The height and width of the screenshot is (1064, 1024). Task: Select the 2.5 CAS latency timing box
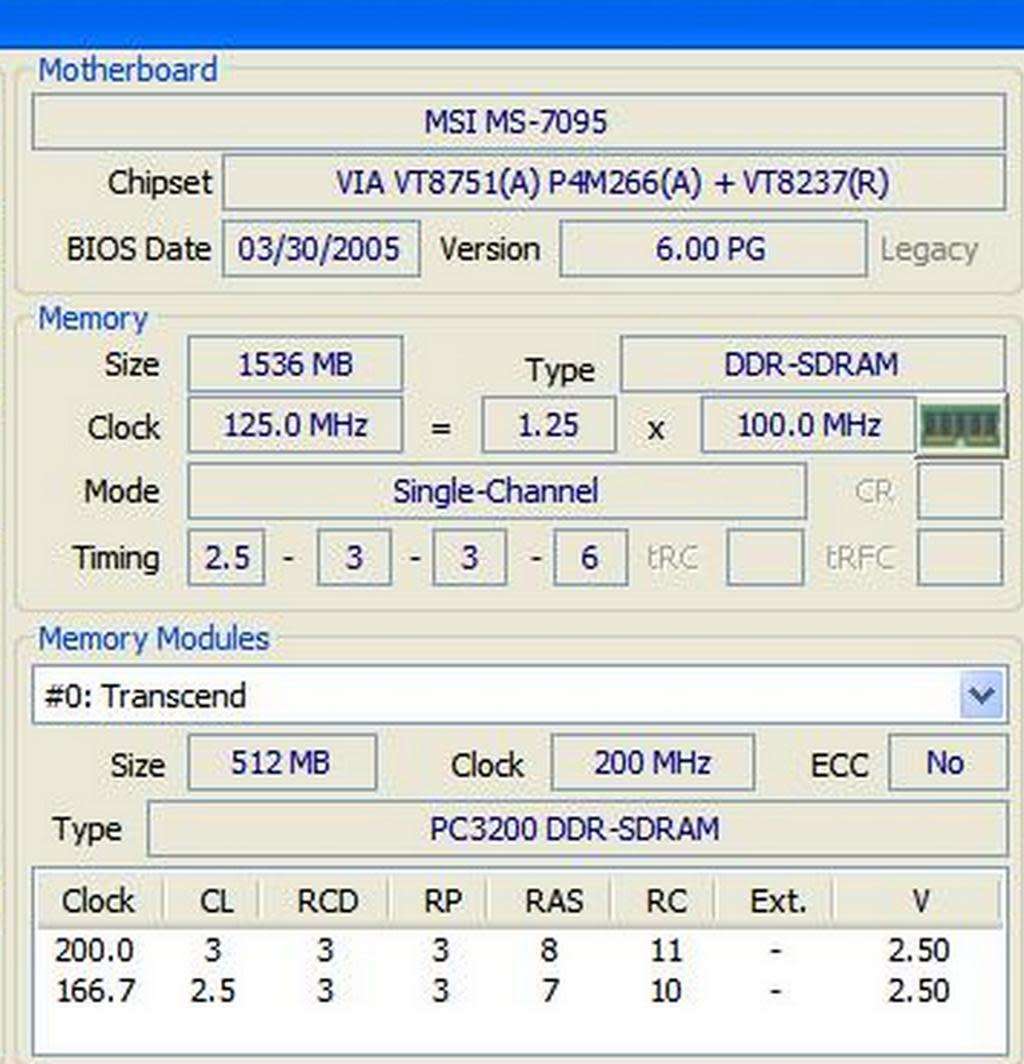(x=226, y=557)
